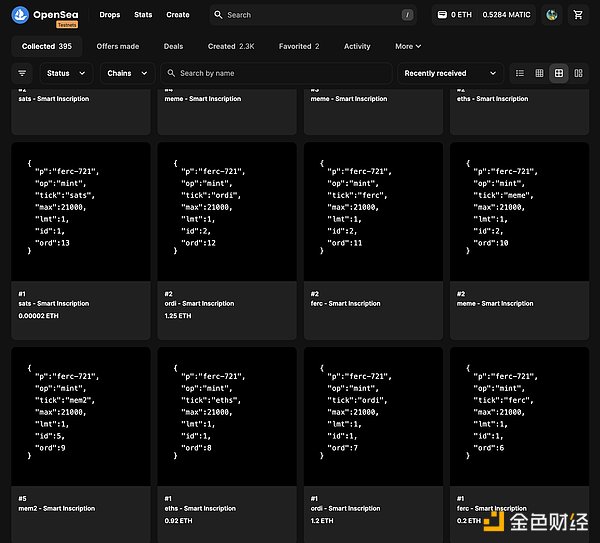Open the shopping cart
Viewport: 600px width, 543px height.
coord(578,15)
